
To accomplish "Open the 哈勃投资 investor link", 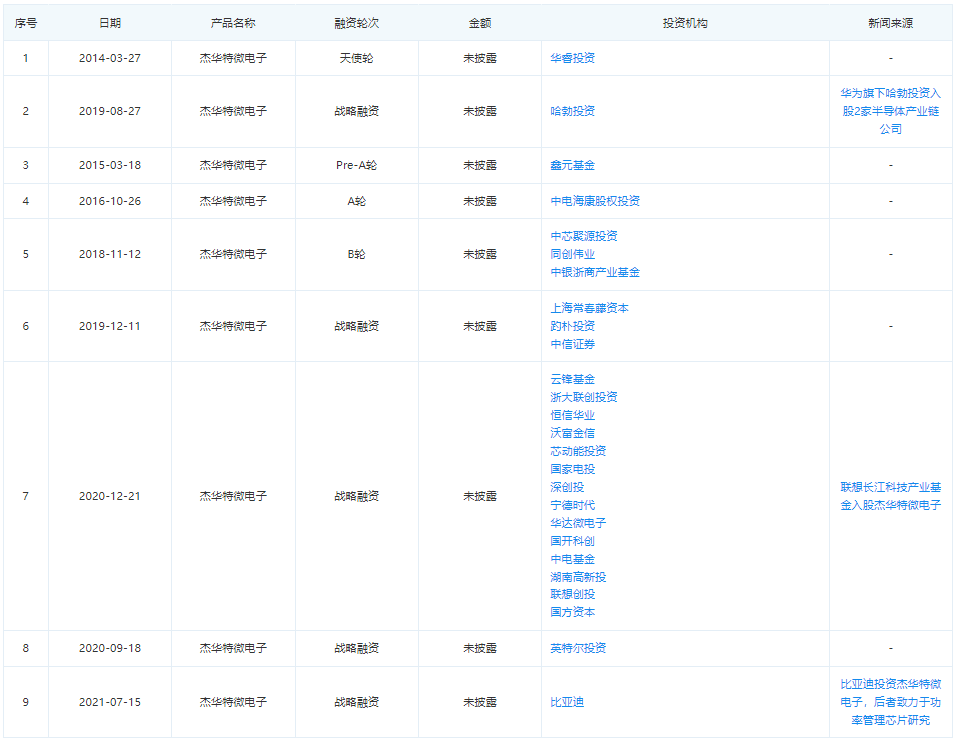I will pos(572,111).
